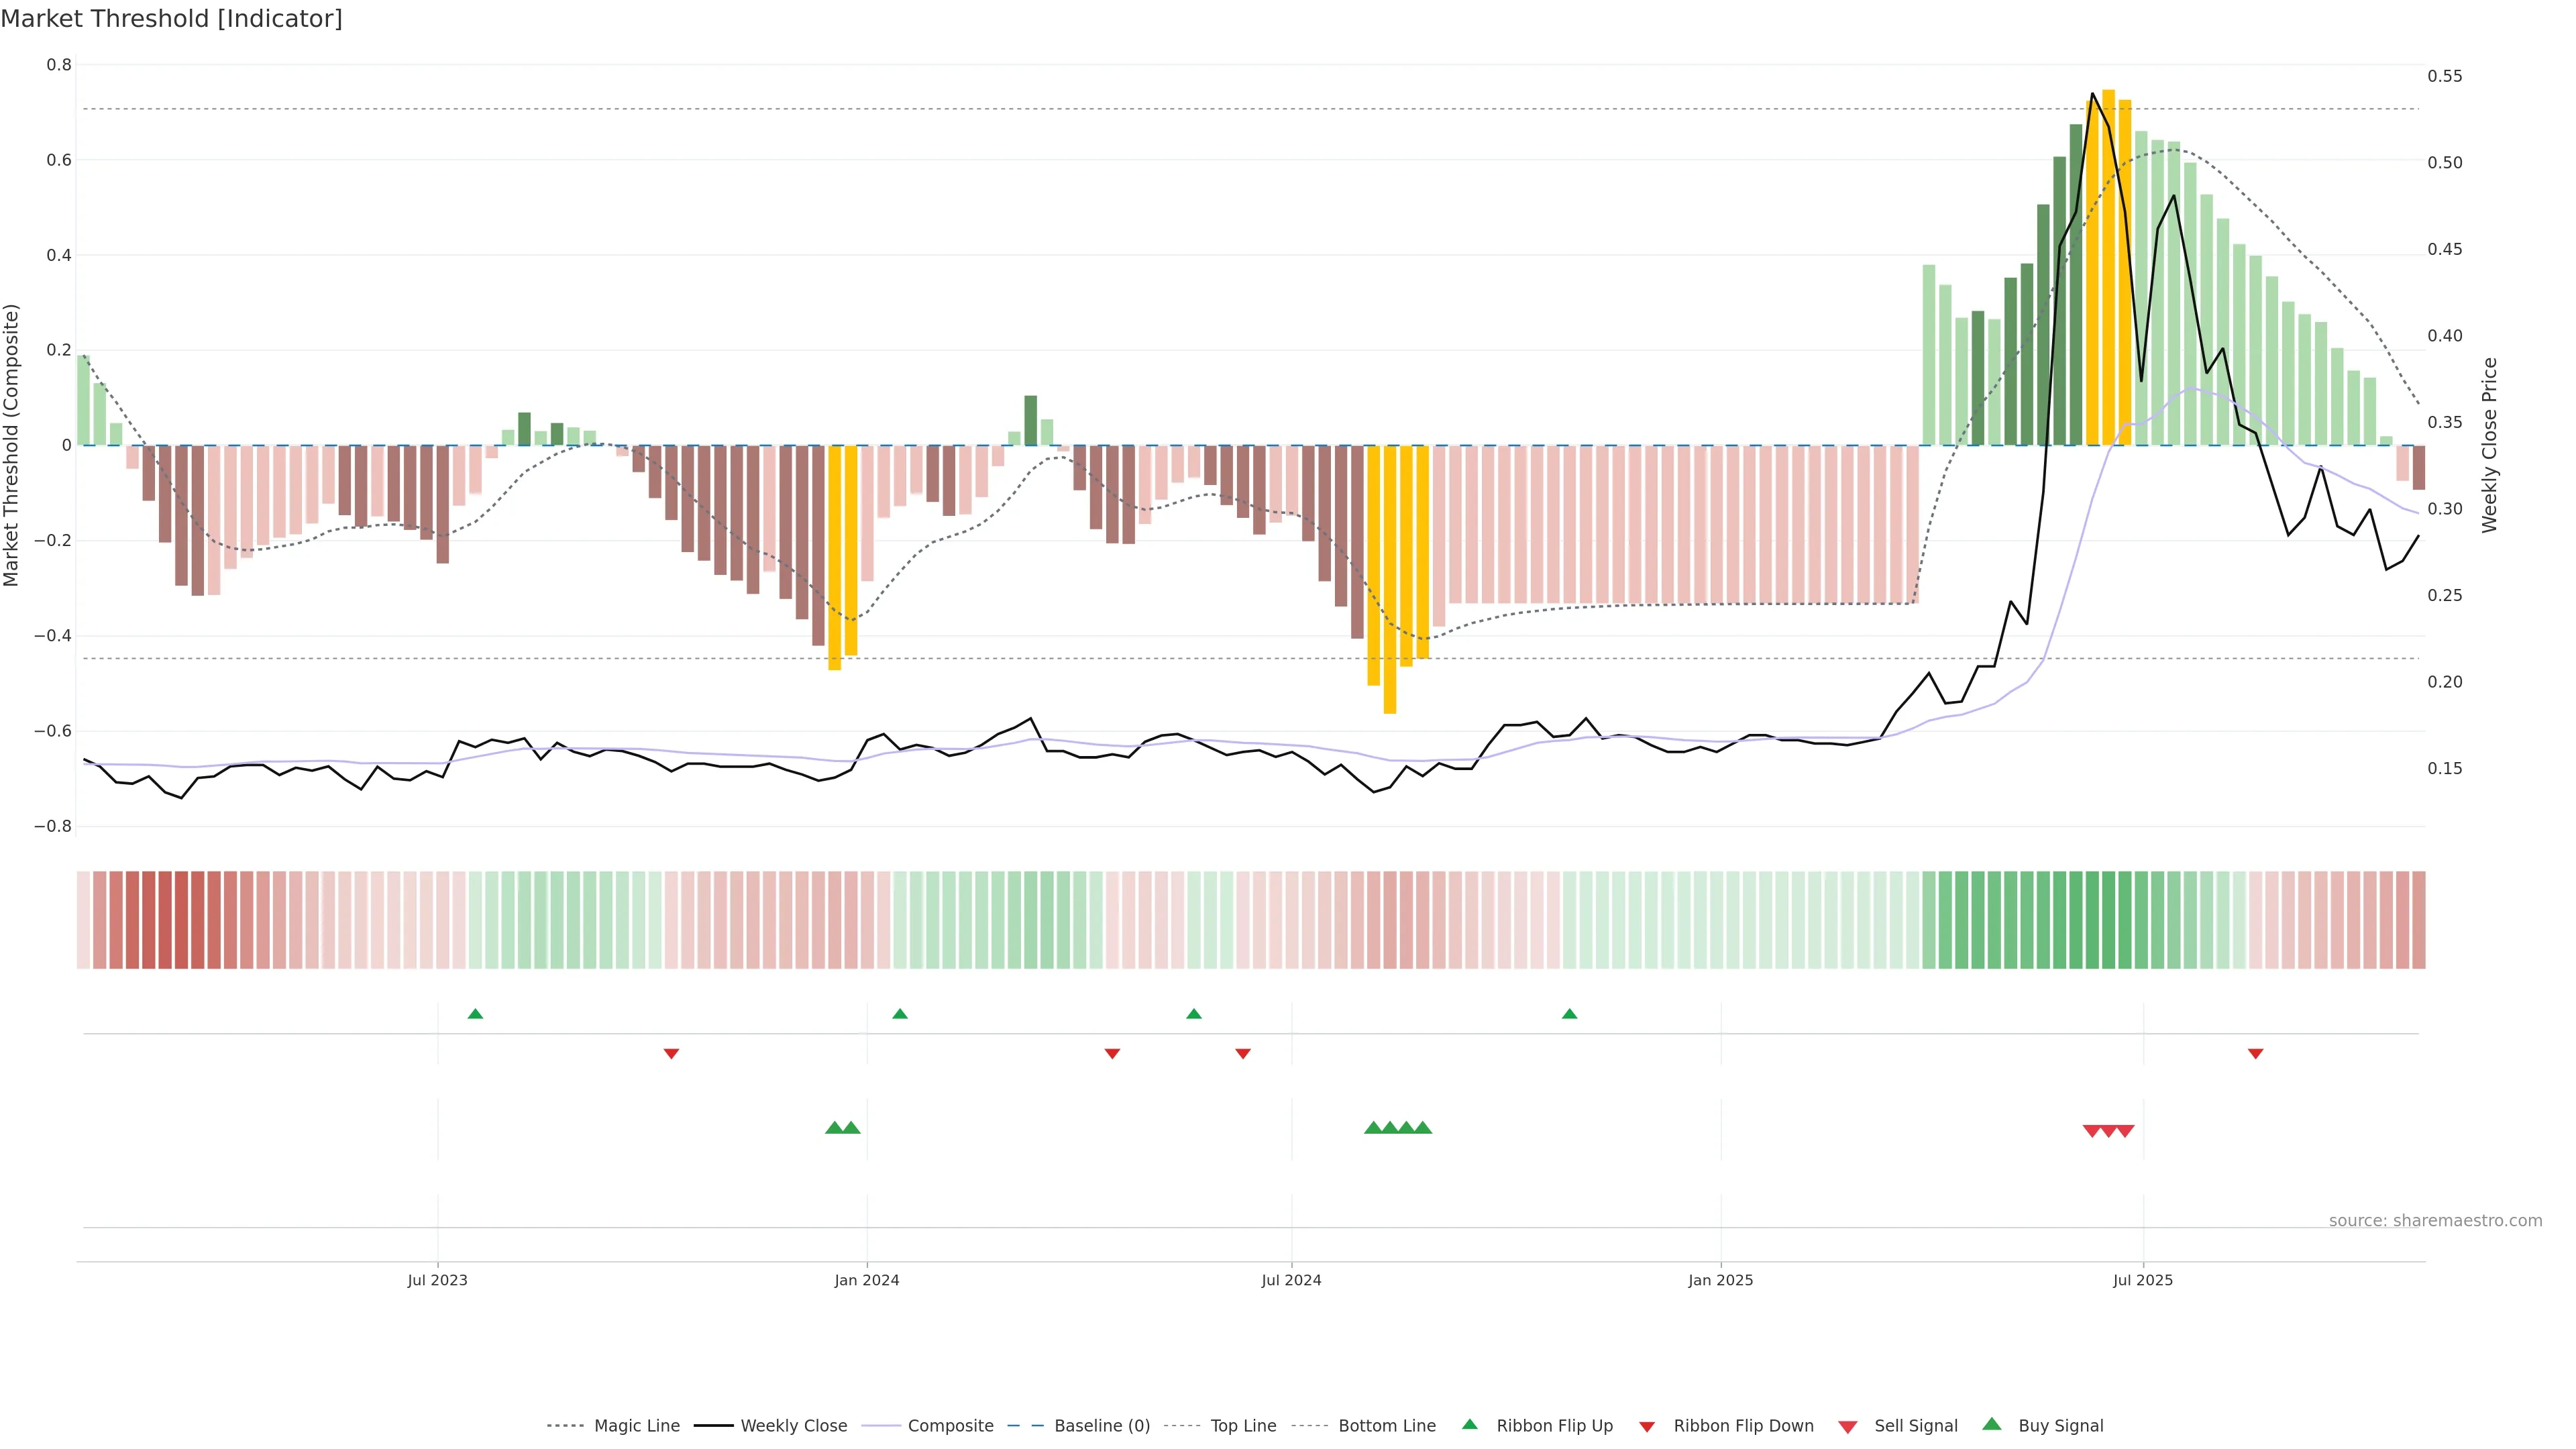
Task: Click the Weekly Close Price axis title
Action: click(2489, 445)
